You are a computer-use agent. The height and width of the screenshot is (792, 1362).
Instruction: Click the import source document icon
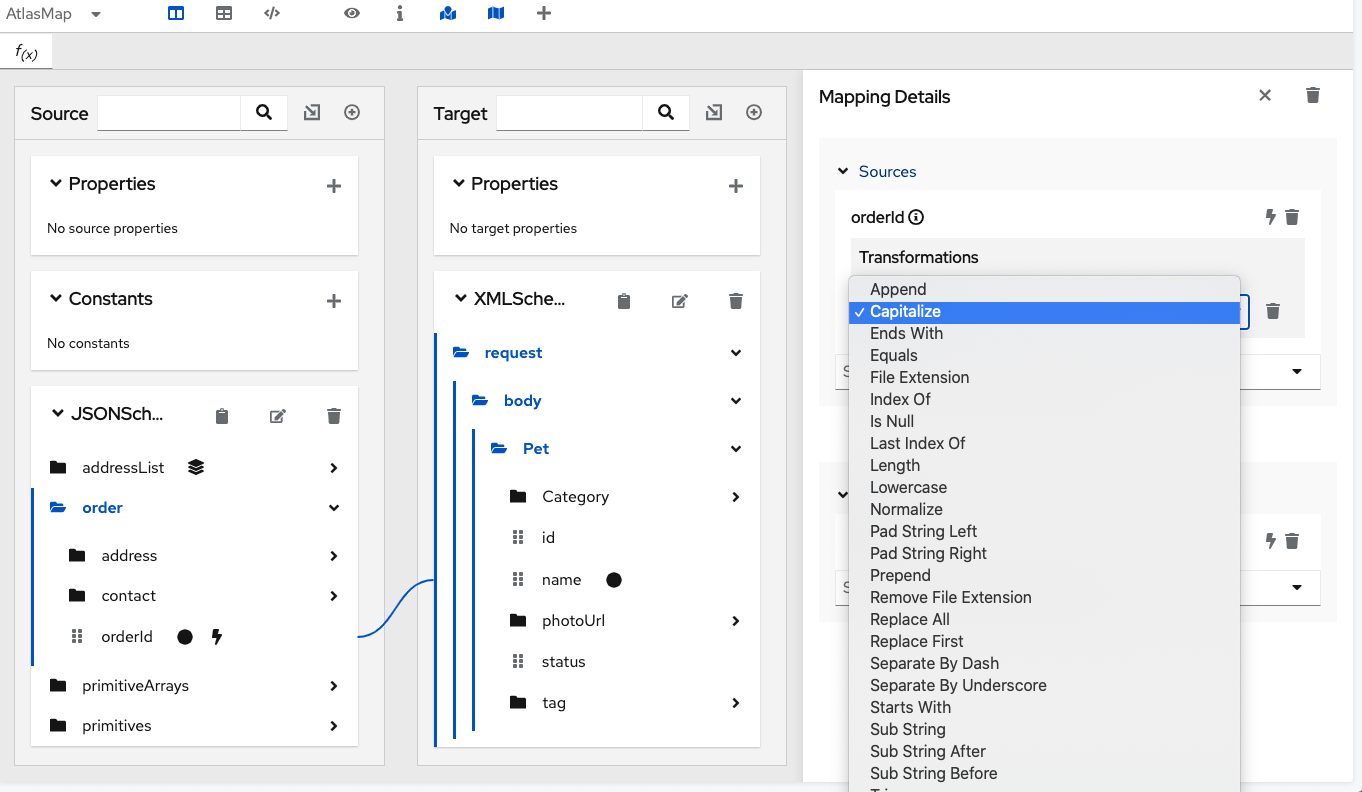tap(311, 112)
